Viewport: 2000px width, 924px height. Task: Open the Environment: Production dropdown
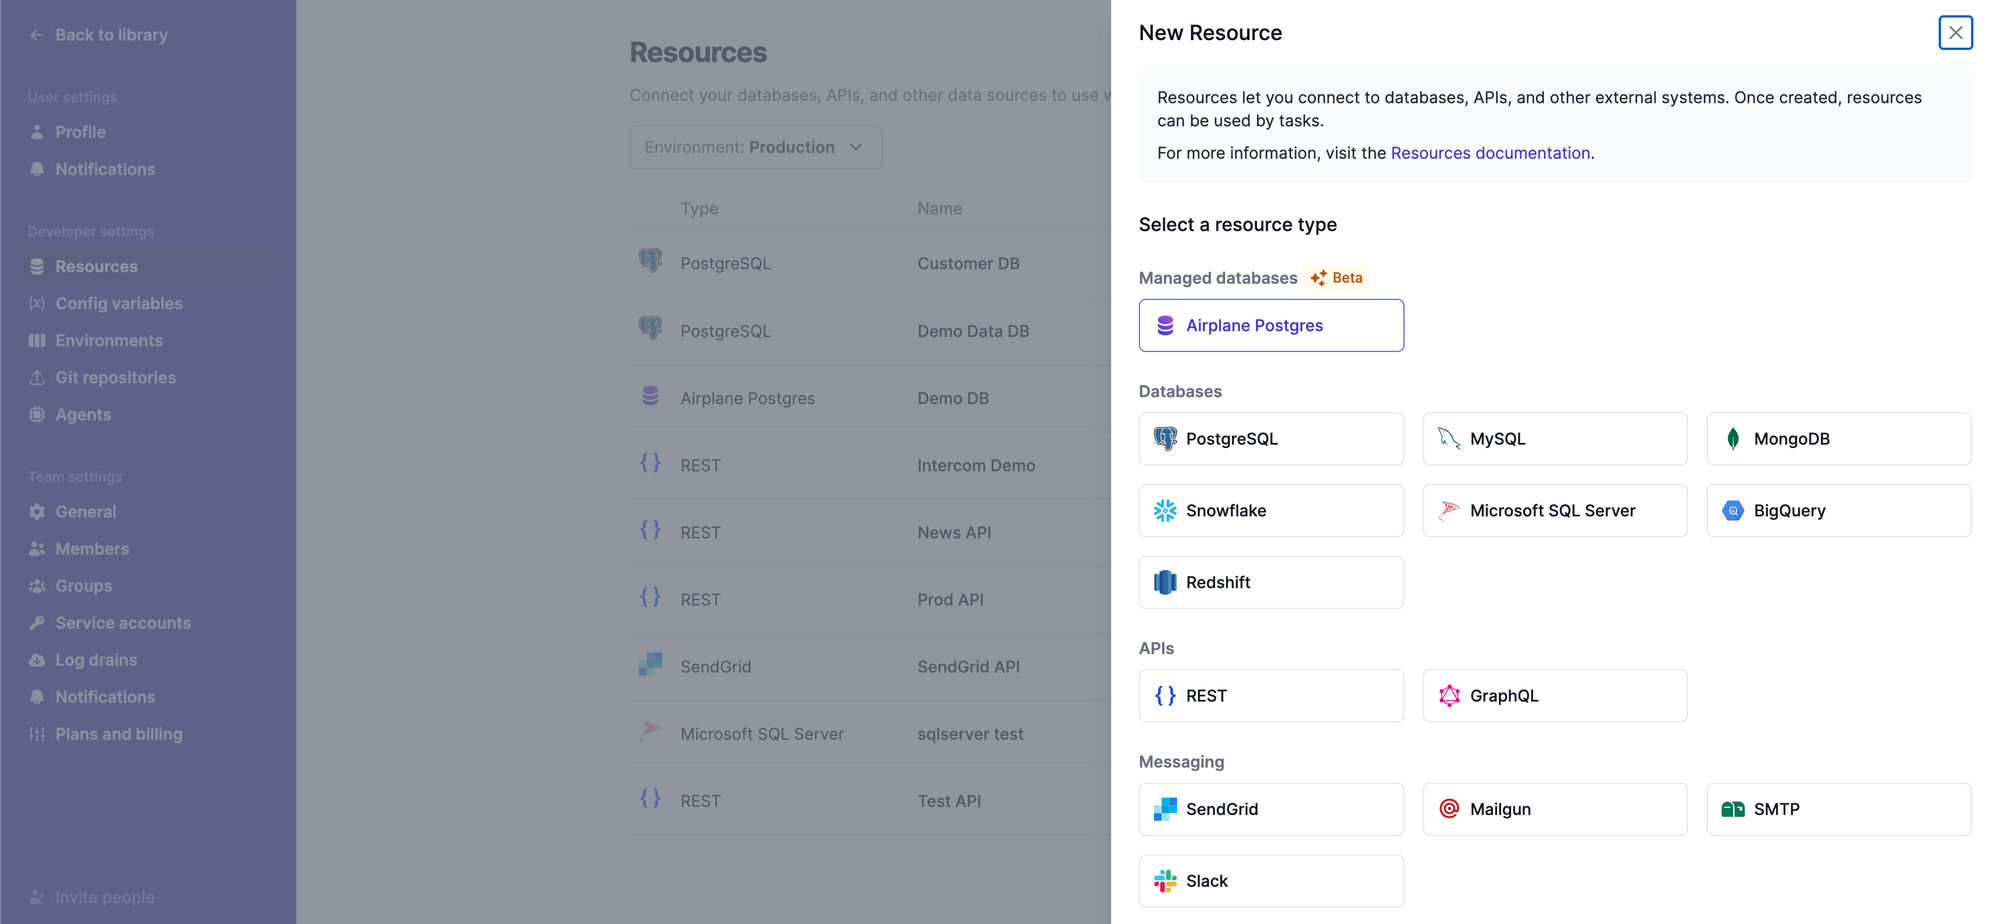pos(755,147)
